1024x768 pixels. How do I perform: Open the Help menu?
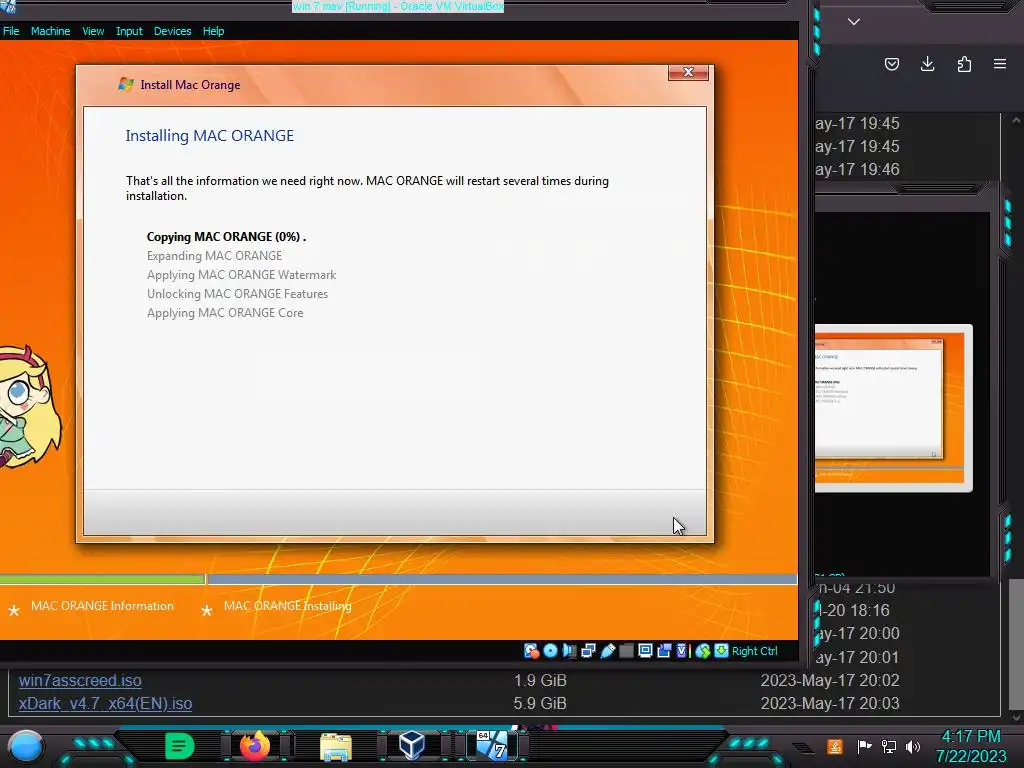213,31
